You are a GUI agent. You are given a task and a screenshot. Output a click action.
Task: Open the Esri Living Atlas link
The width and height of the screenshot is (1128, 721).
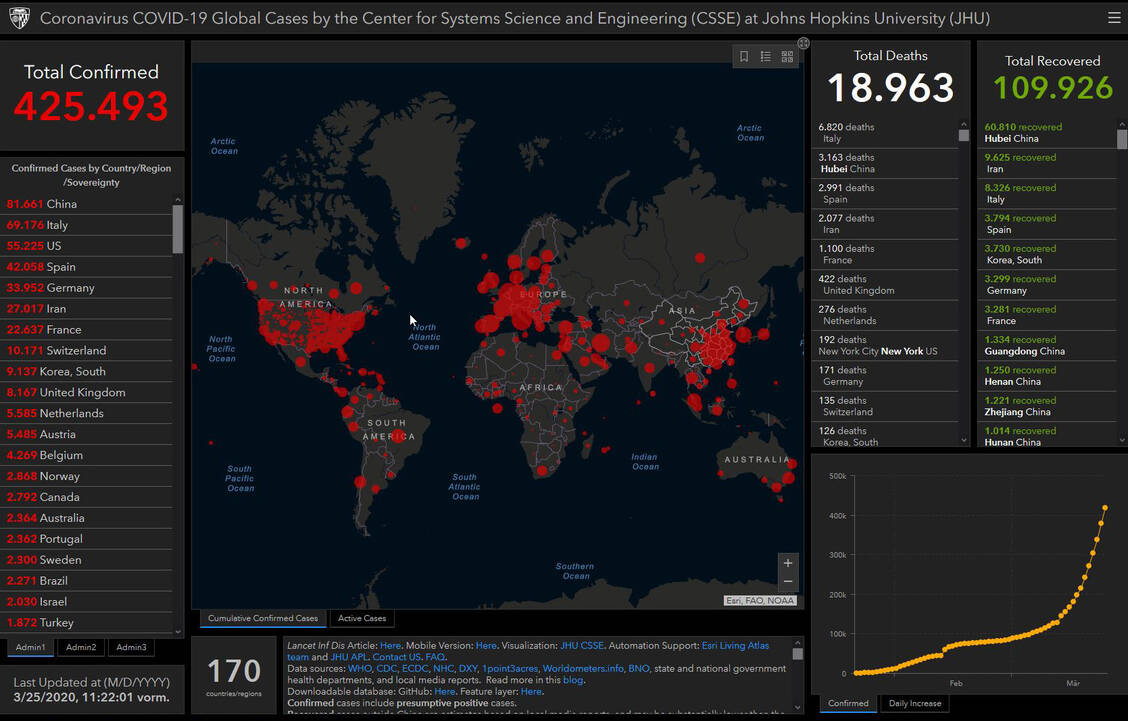[x=735, y=645]
